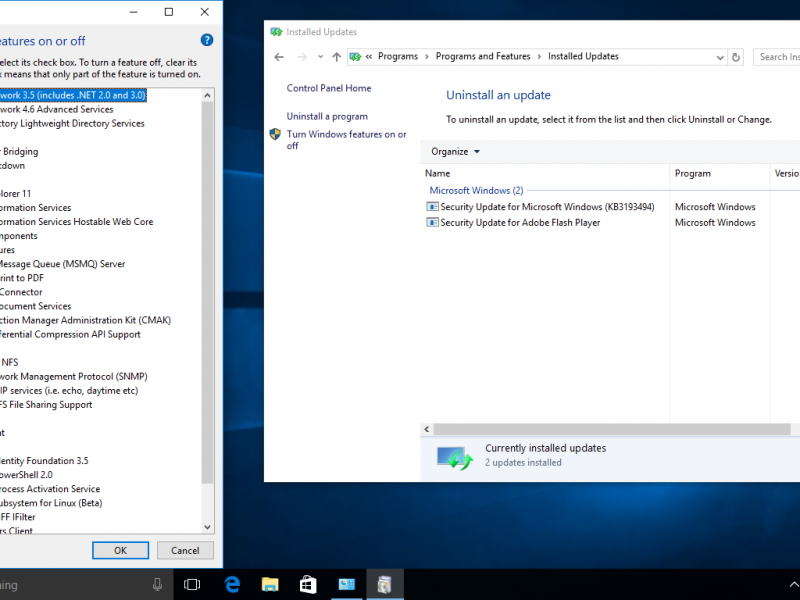Select Security Update for Microsoft Windows (KB3193494)
Image resolution: width=800 pixels, height=600 pixels.
547,207
